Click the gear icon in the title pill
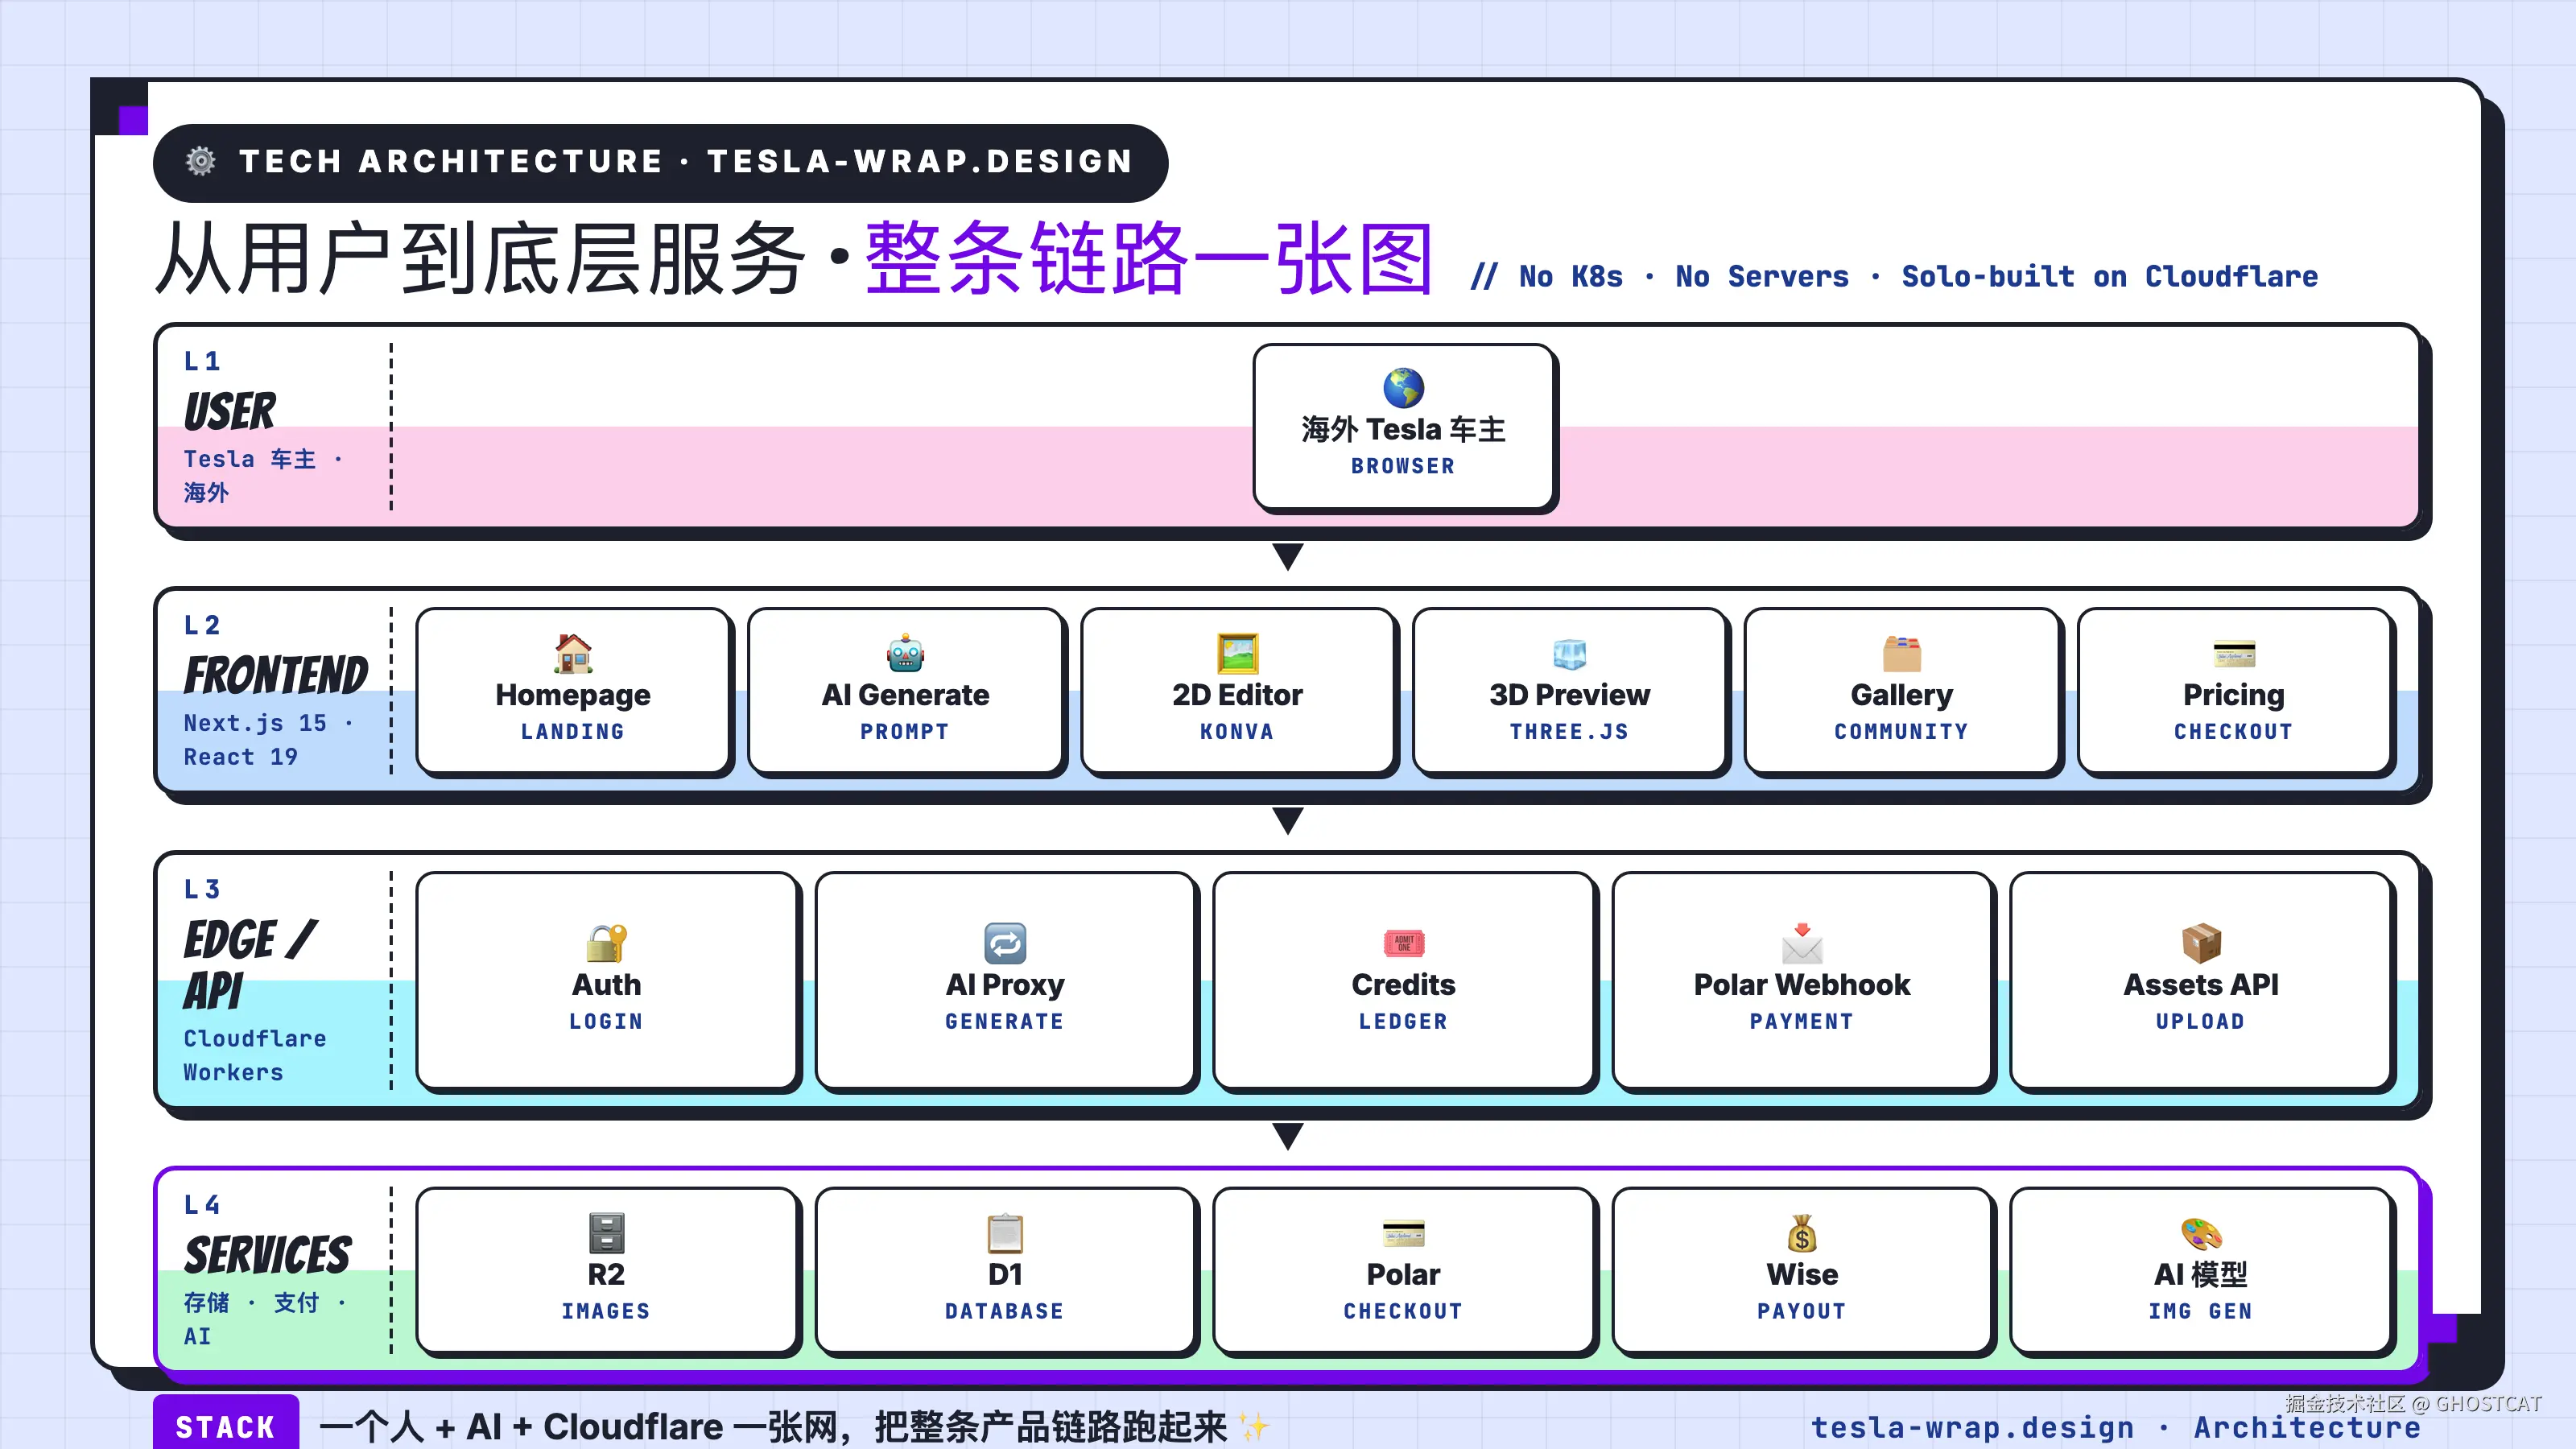Viewport: 2576px width, 1449px height. (x=201, y=161)
